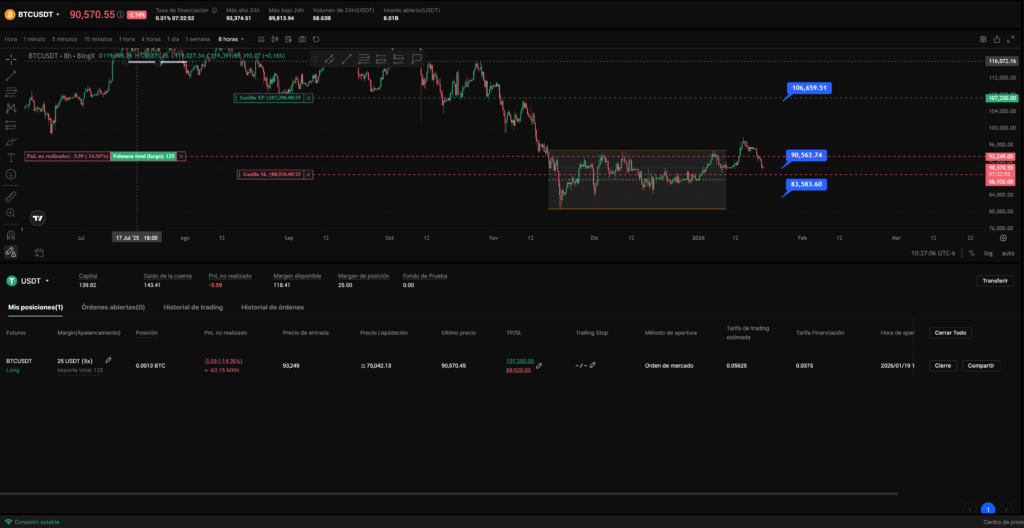Select the crosshair cursor tool

pos(11,59)
